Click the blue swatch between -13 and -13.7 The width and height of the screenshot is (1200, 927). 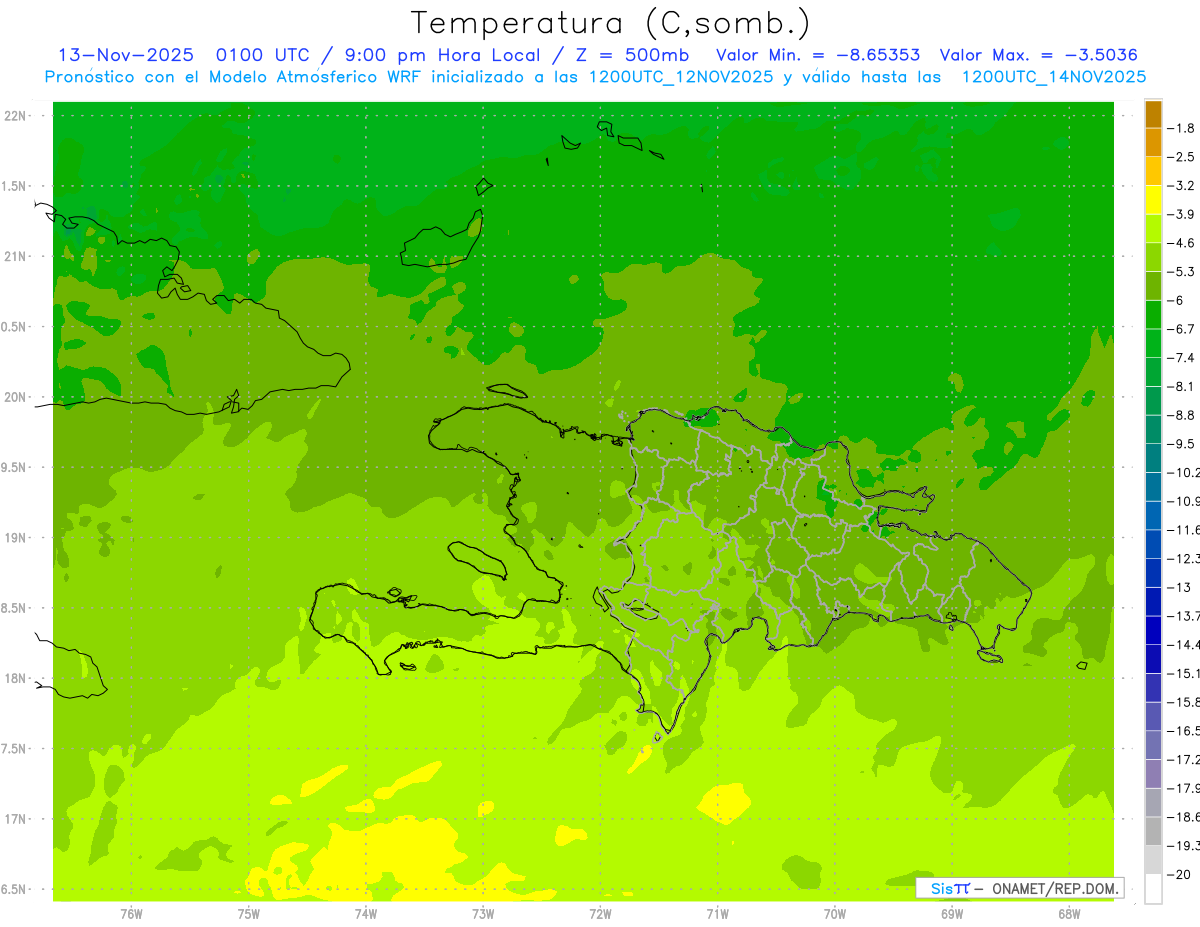(1153, 602)
